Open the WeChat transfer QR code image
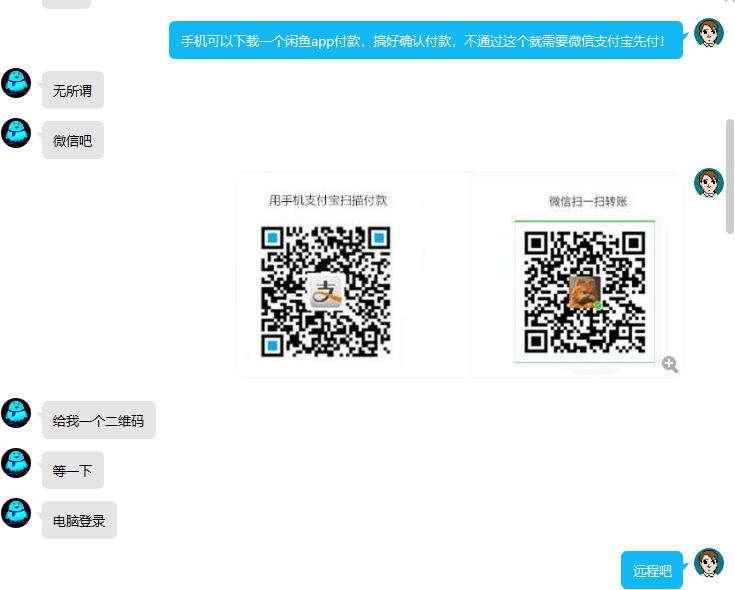Image resolution: width=735 pixels, height=590 pixels. 585,291
